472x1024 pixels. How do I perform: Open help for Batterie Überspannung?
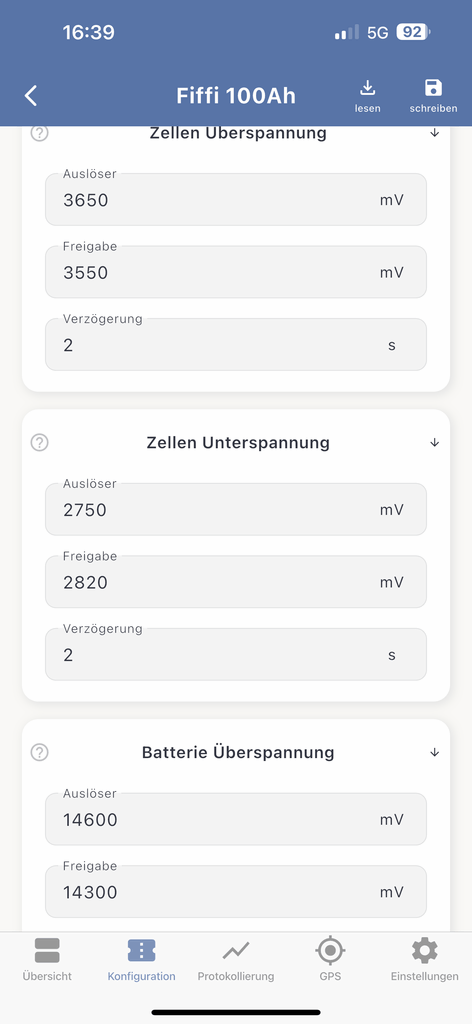[40, 752]
